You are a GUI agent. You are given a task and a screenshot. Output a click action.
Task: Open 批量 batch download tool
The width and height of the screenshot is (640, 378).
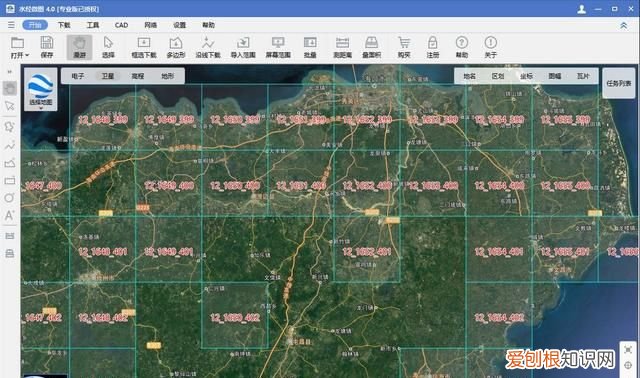pos(310,47)
